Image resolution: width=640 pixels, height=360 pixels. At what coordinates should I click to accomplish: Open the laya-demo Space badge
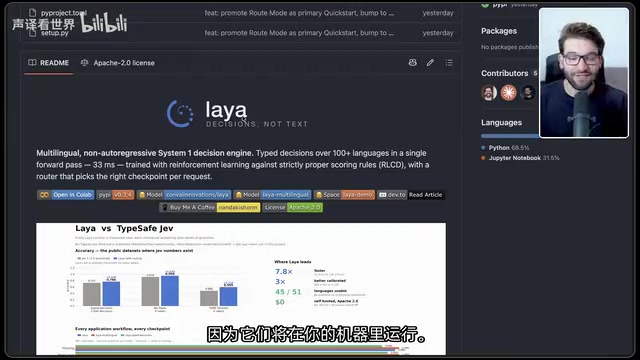[344, 195]
